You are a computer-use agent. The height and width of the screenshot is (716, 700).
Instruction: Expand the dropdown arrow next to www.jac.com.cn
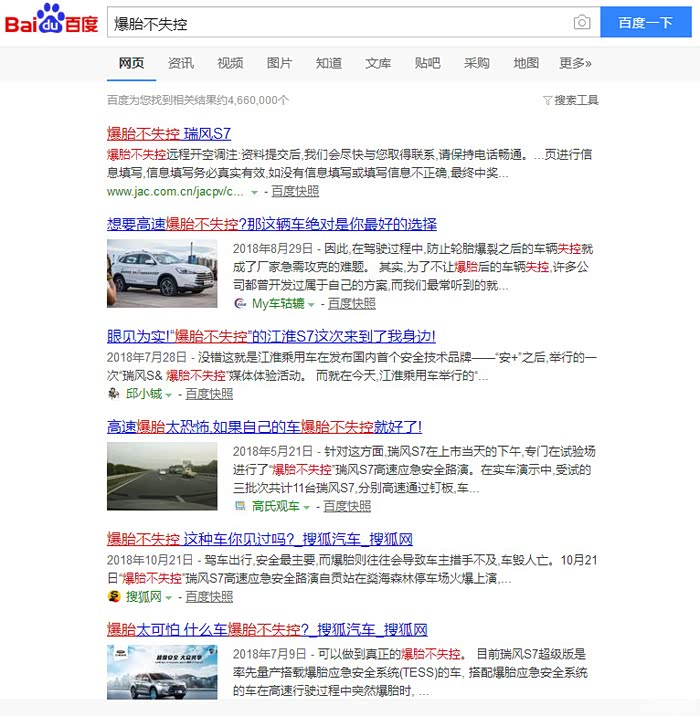(x=254, y=192)
